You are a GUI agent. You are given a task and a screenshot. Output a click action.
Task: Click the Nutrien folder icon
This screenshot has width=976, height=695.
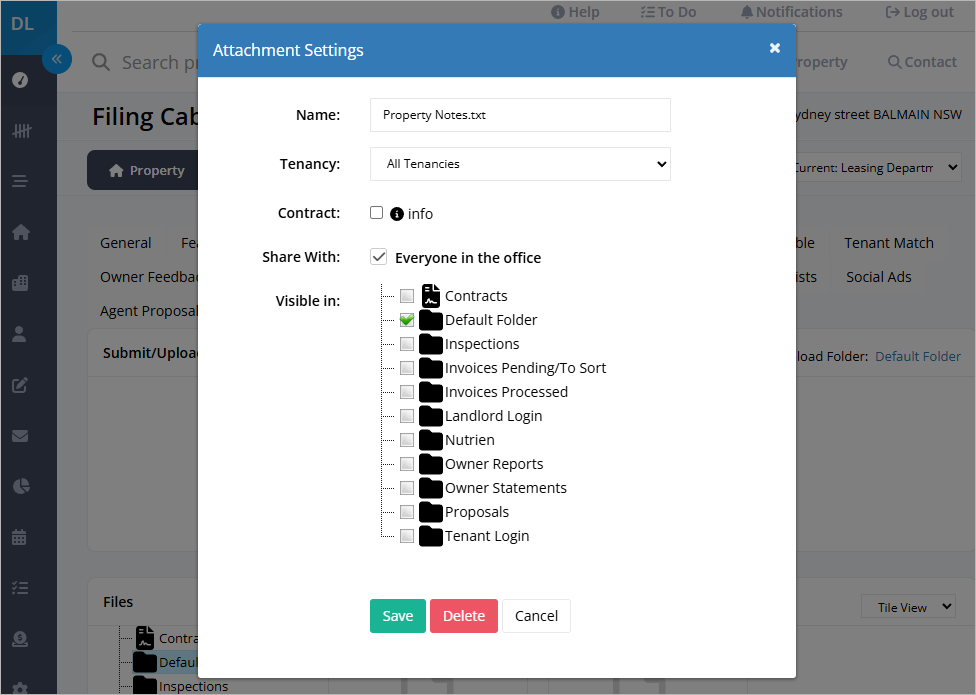[431, 440]
